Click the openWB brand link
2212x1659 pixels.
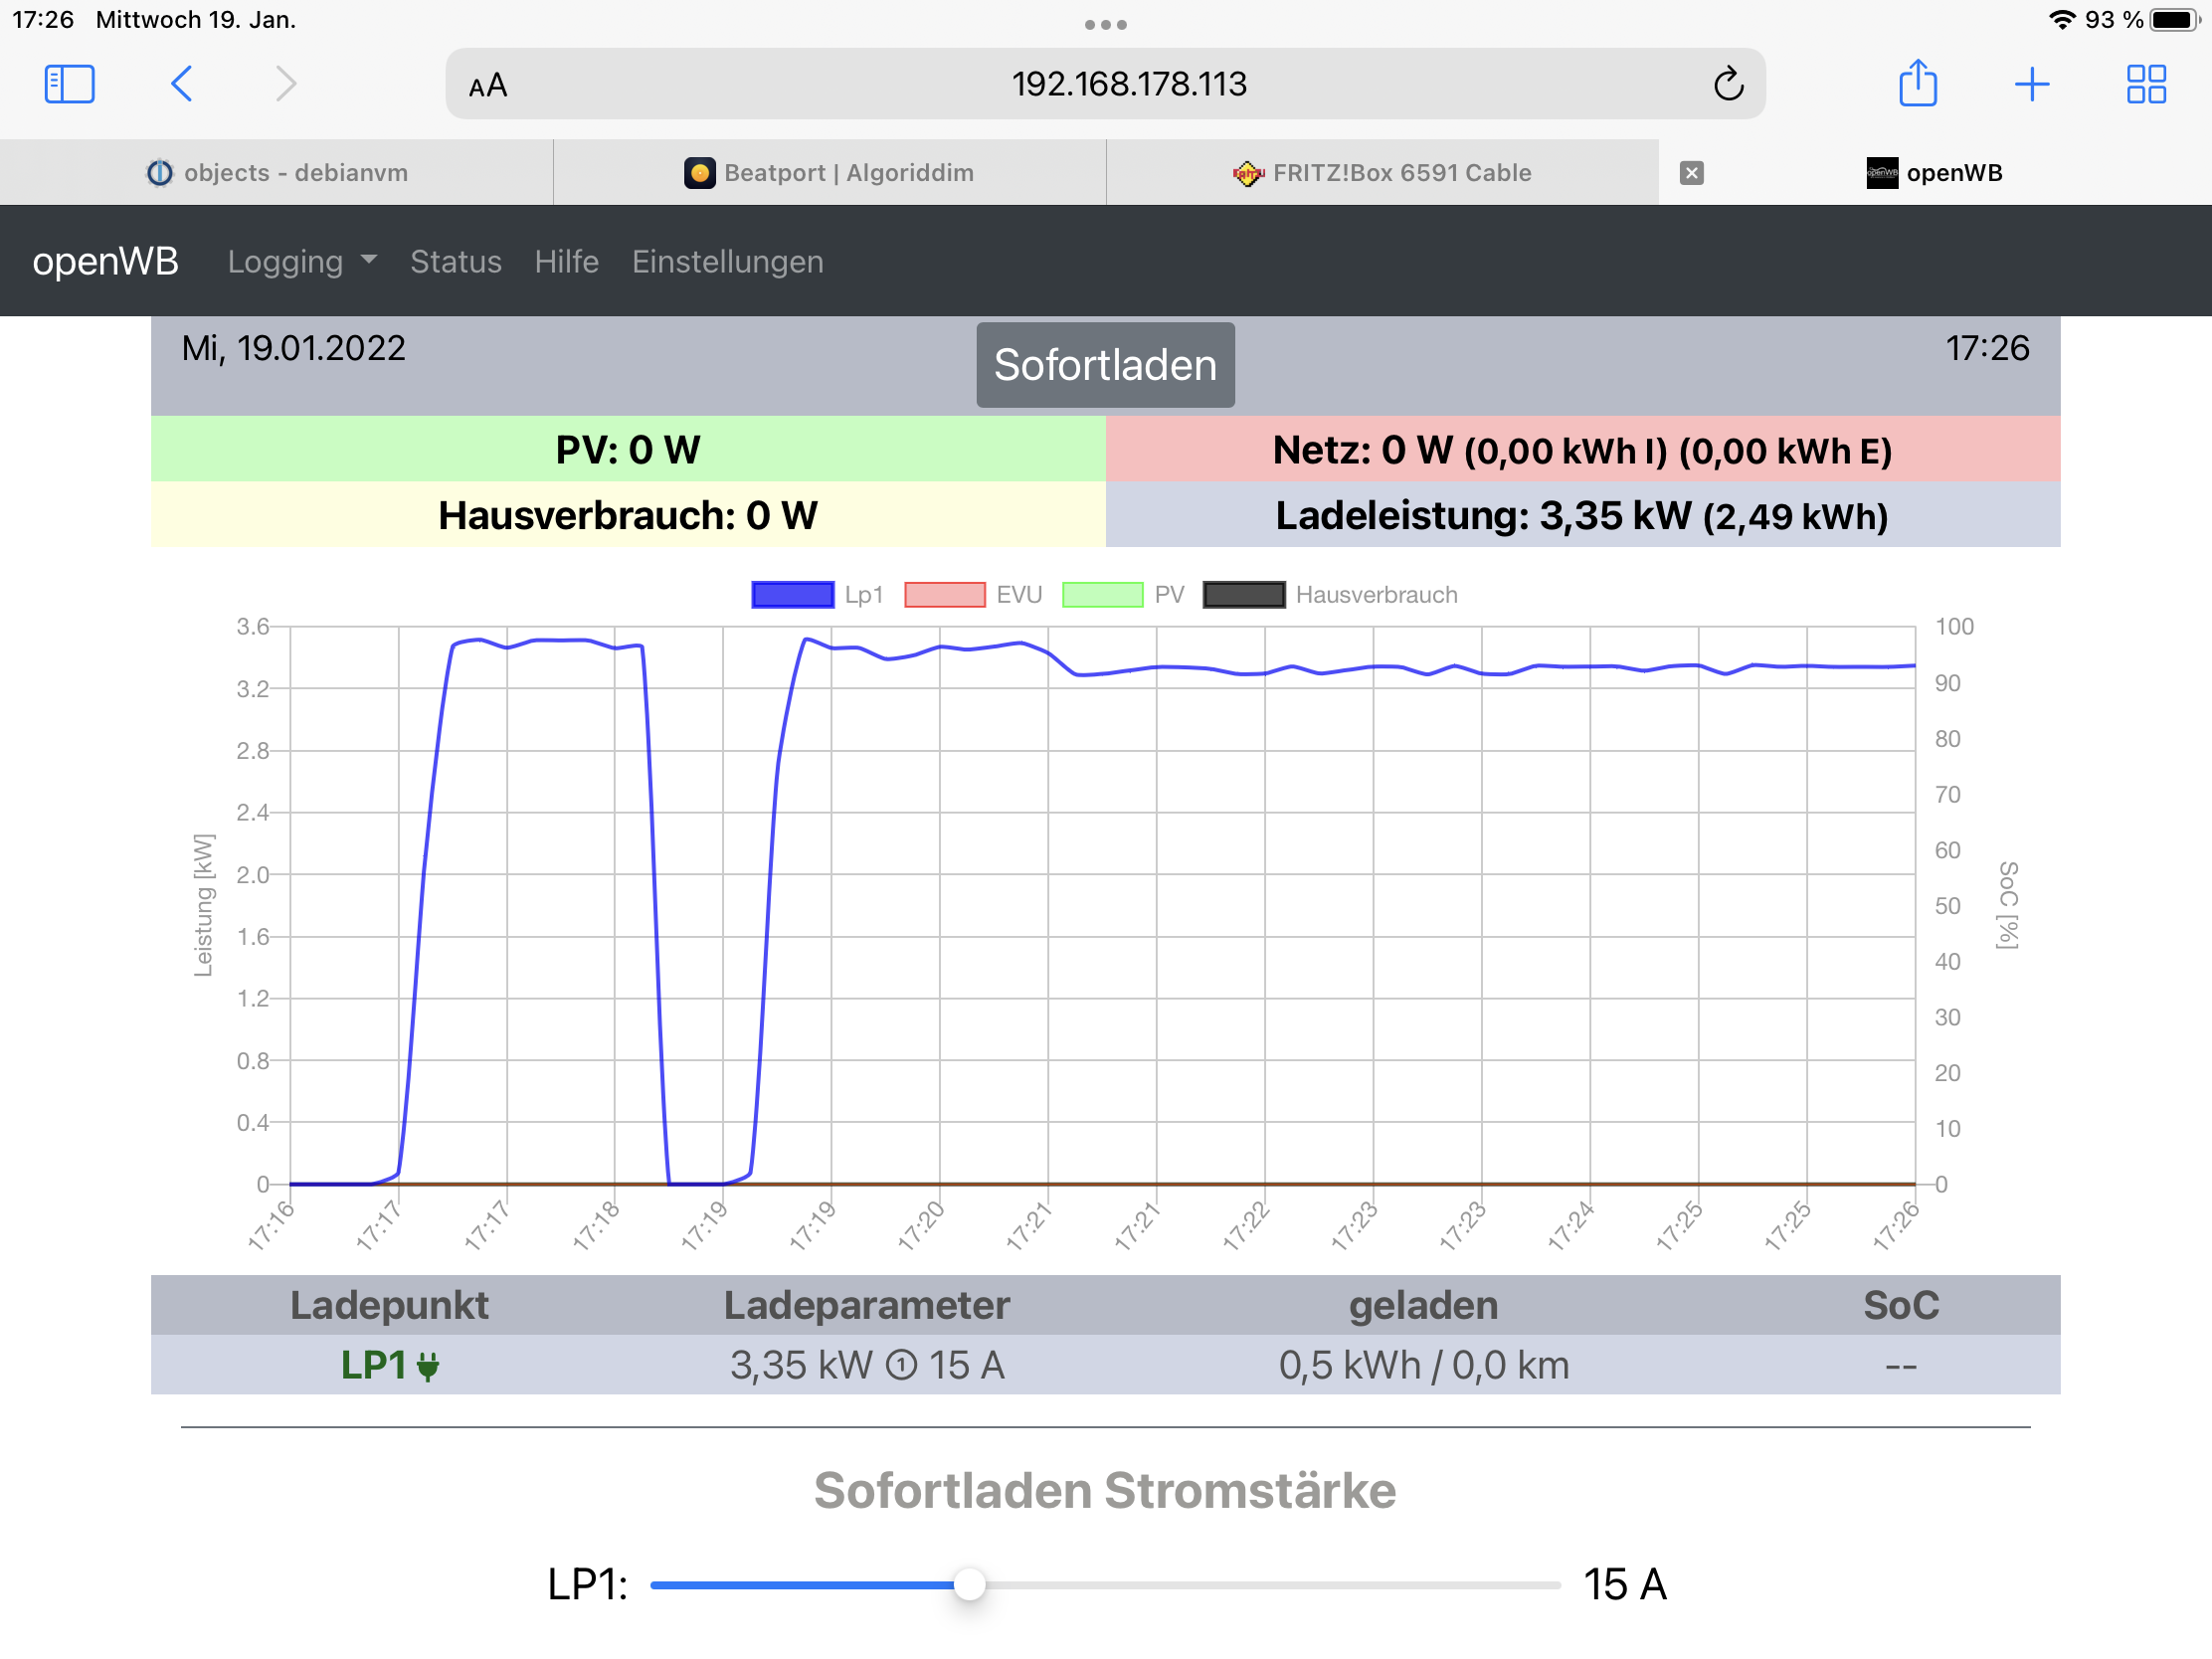(105, 261)
